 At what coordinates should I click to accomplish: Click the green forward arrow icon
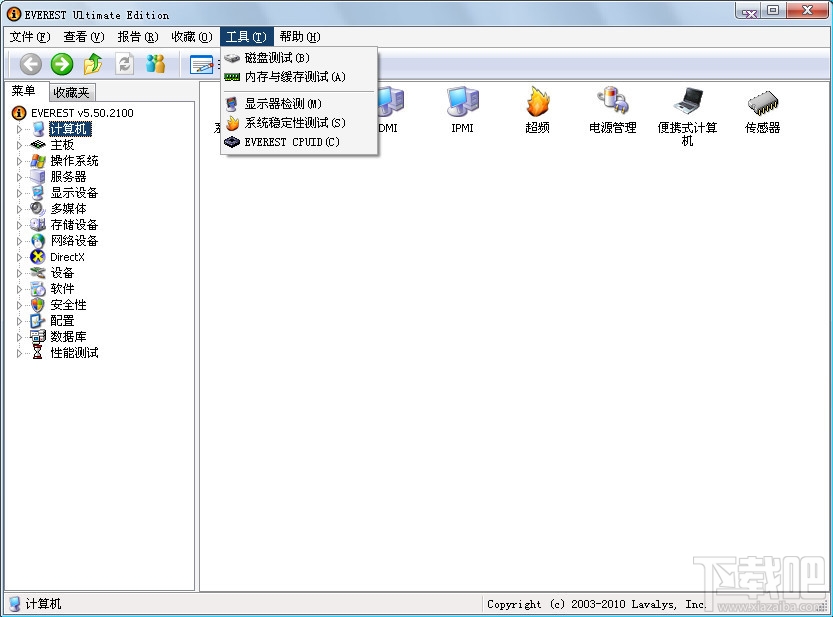click(x=60, y=63)
